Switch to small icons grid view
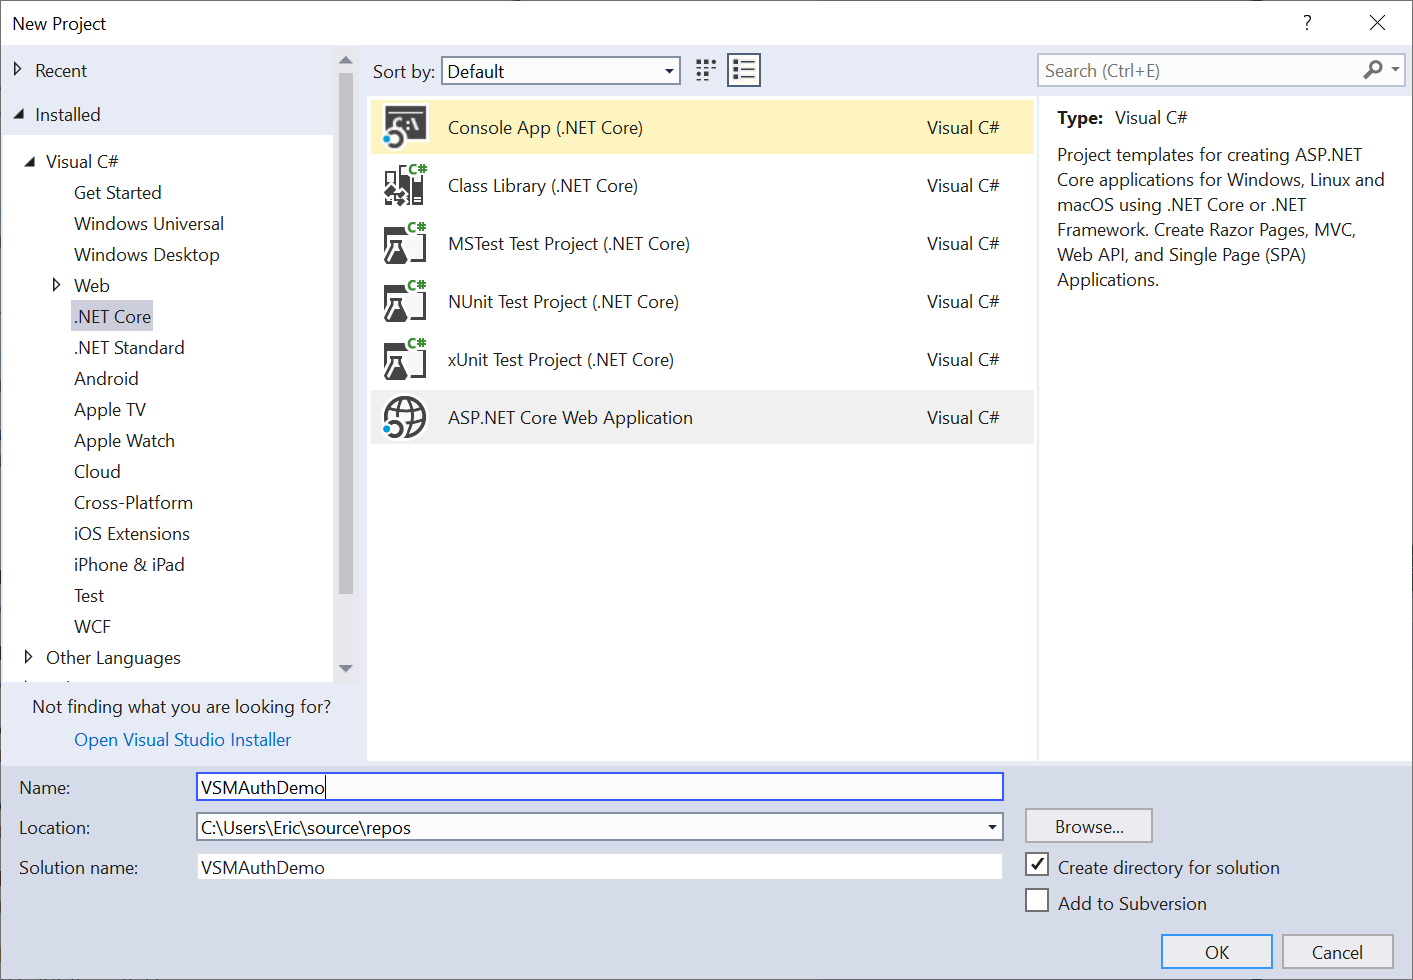1413x980 pixels. coord(706,70)
